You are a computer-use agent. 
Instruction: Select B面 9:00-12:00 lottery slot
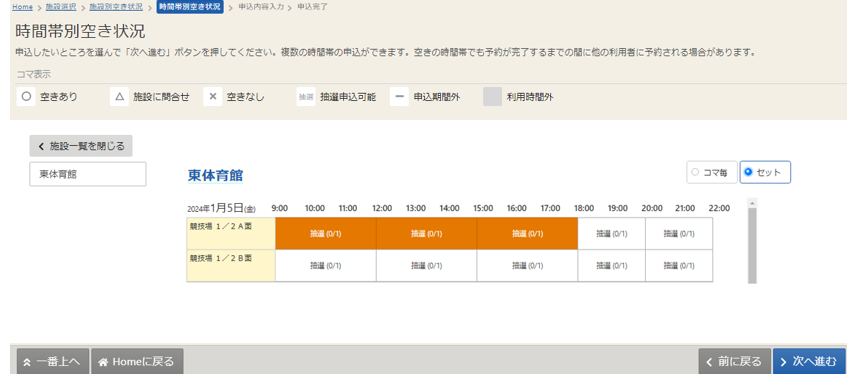pos(325,266)
